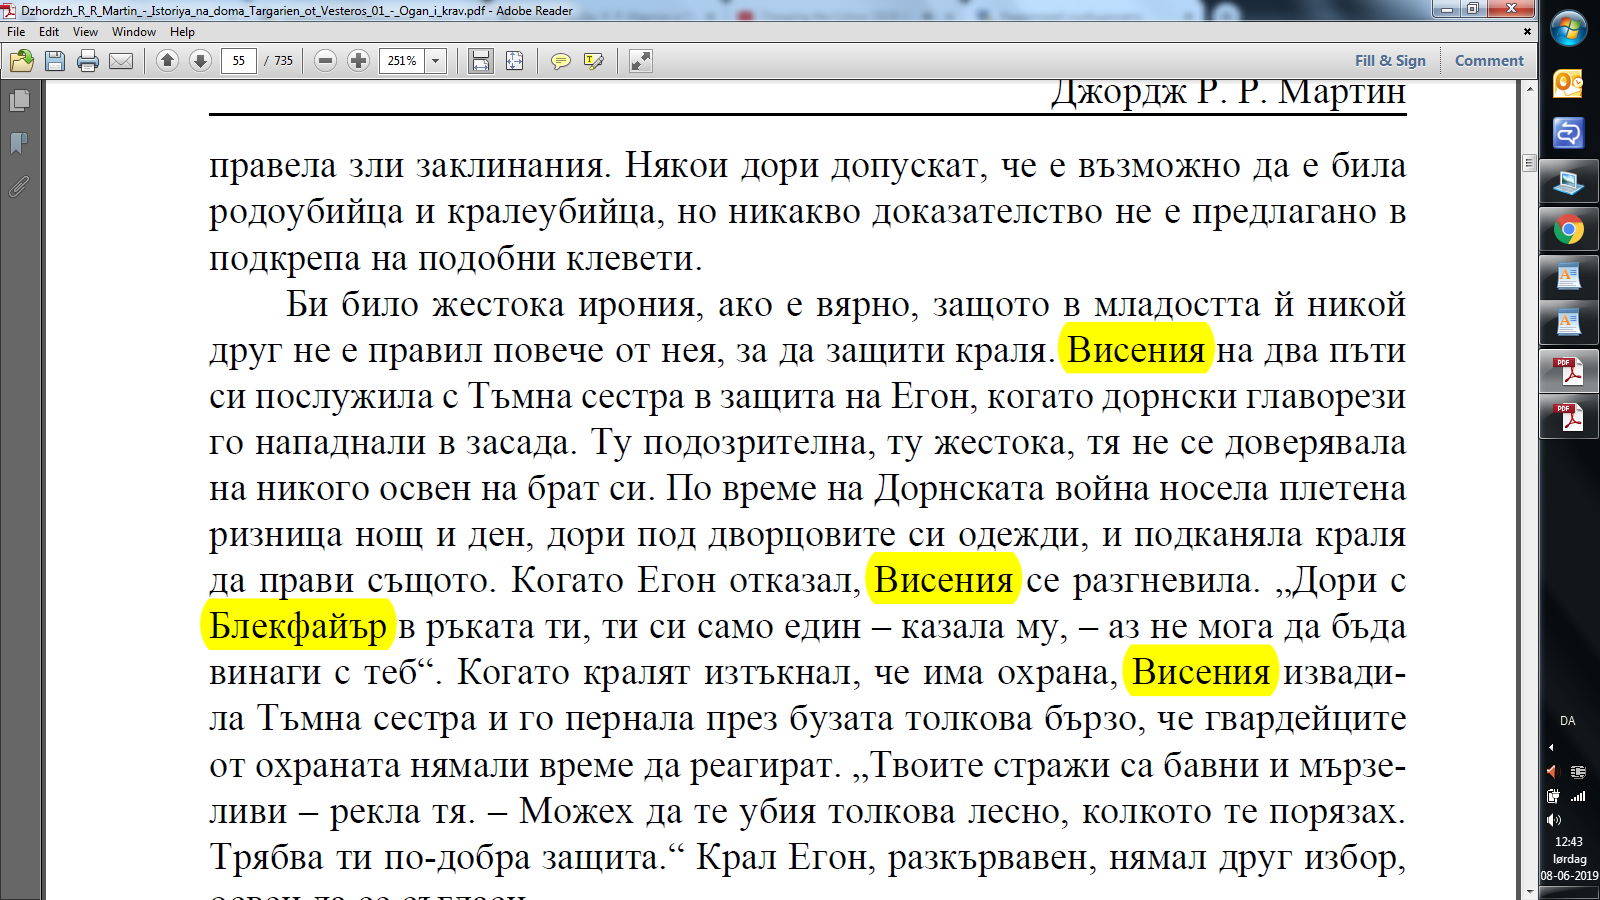
Task: Send the file by email envelope icon
Action: click(121, 61)
